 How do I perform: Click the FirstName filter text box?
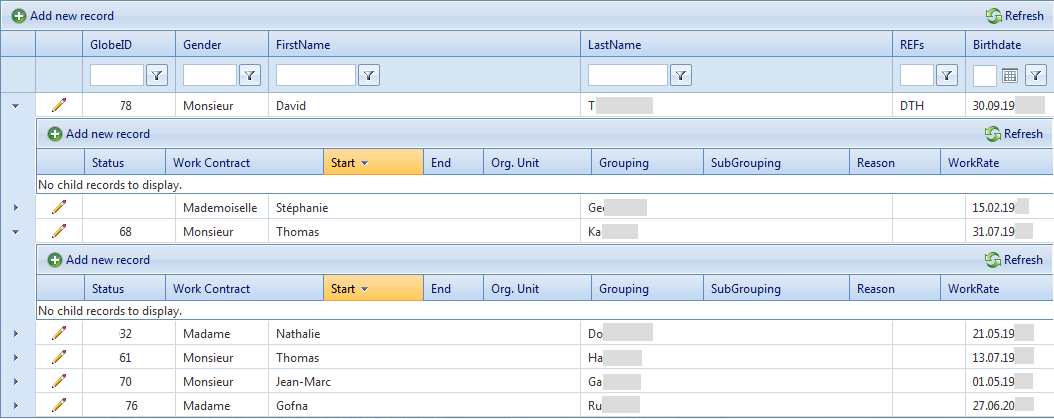pyautogui.click(x=315, y=75)
